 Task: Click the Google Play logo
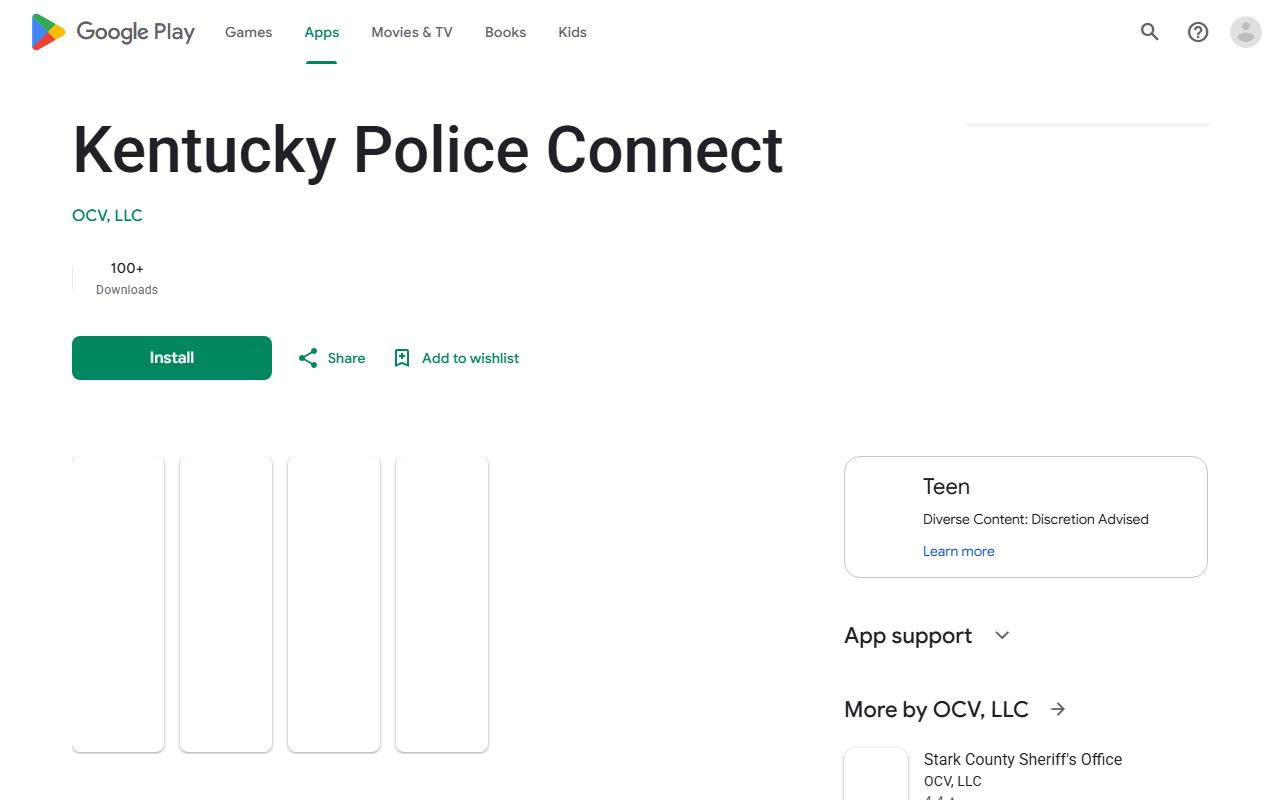point(113,32)
